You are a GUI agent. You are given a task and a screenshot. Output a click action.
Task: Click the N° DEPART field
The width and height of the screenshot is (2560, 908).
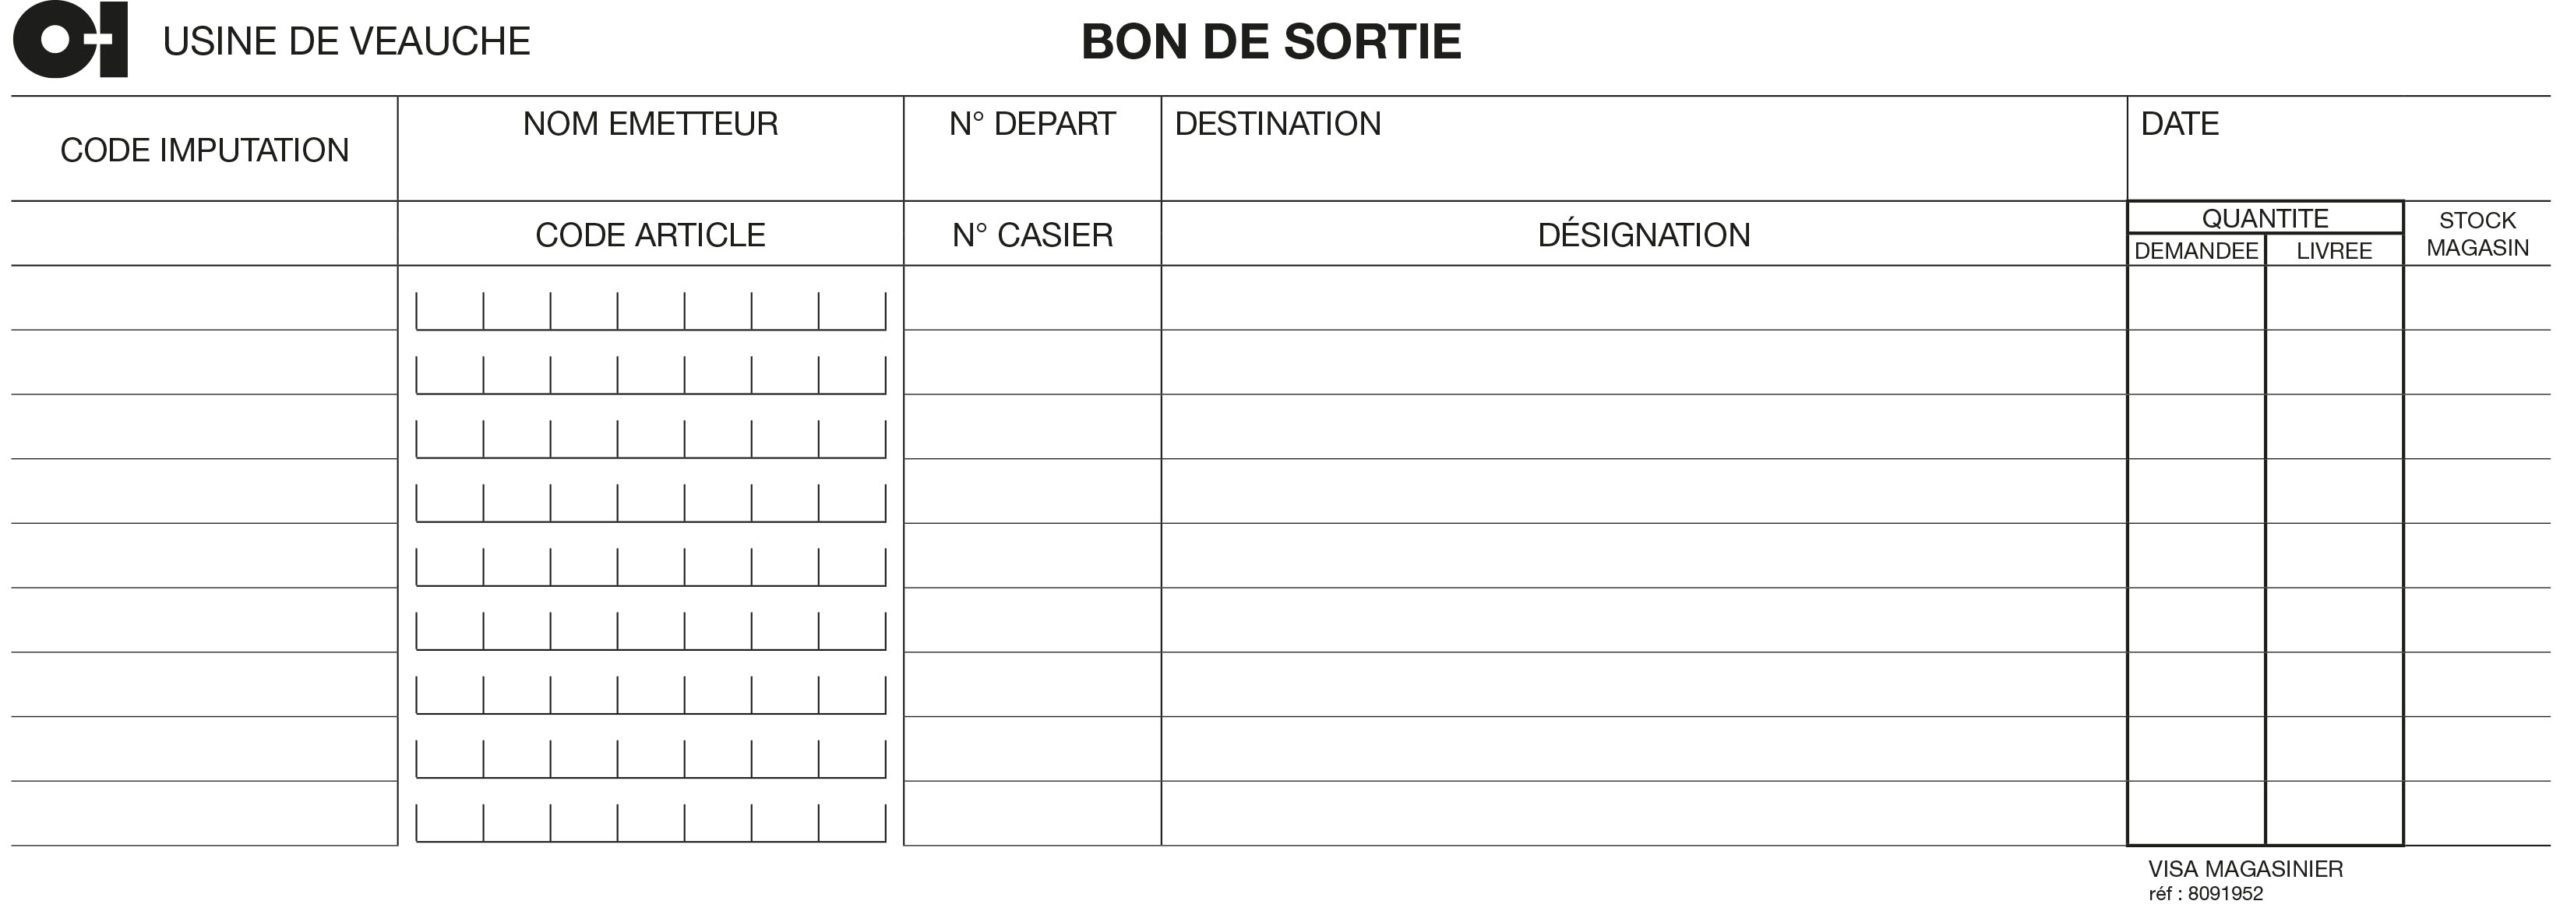pyautogui.click(x=1033, y=149)
